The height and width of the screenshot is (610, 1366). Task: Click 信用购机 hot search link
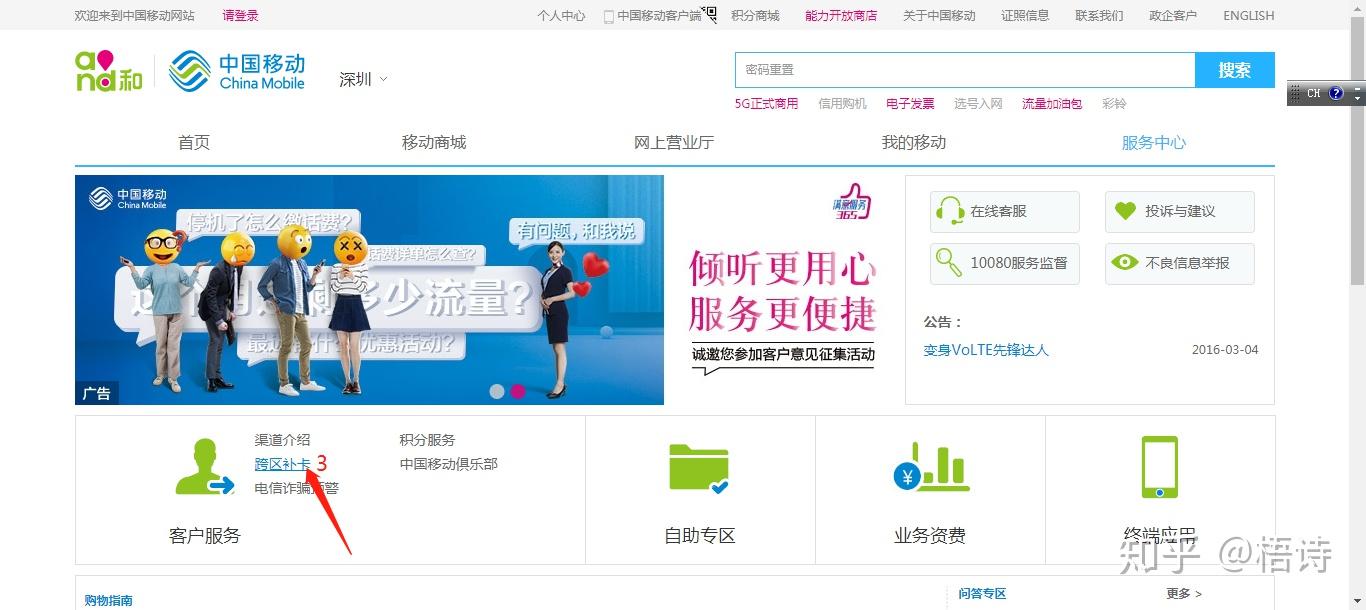842,103
